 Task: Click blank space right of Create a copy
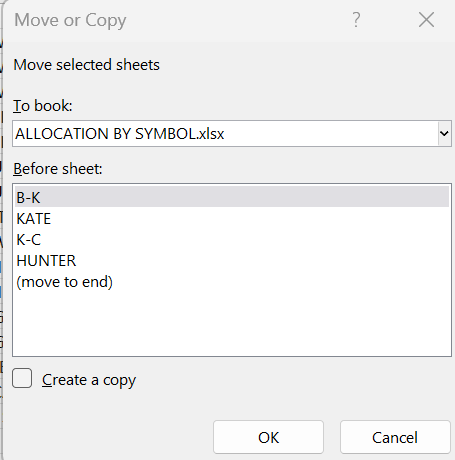[x=290, y=380]
